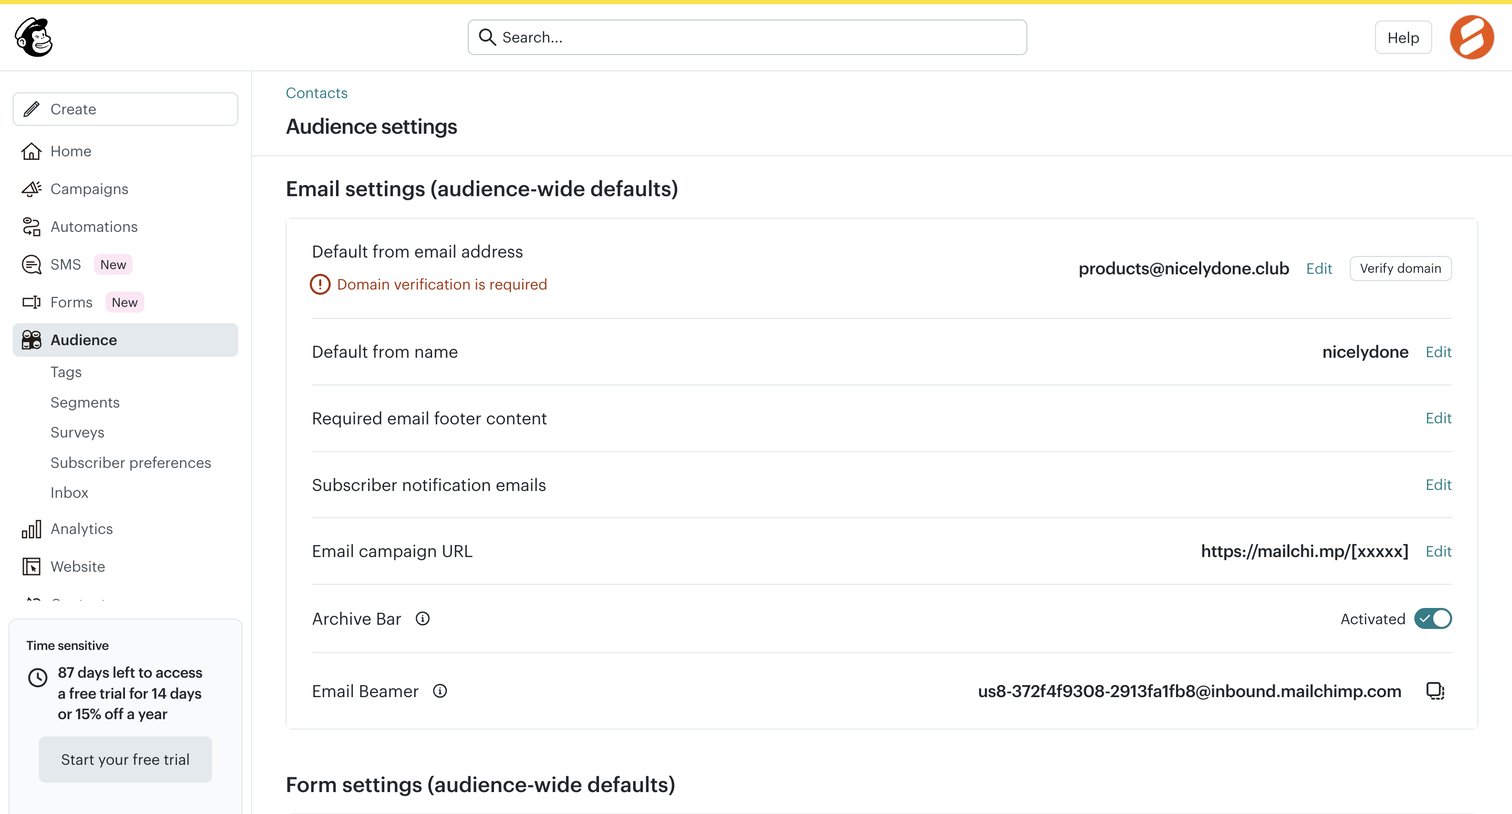The image size is (1512, 814).
Task: Click the 'nicelydone' from name value
Action: (x=1365, y=352)
